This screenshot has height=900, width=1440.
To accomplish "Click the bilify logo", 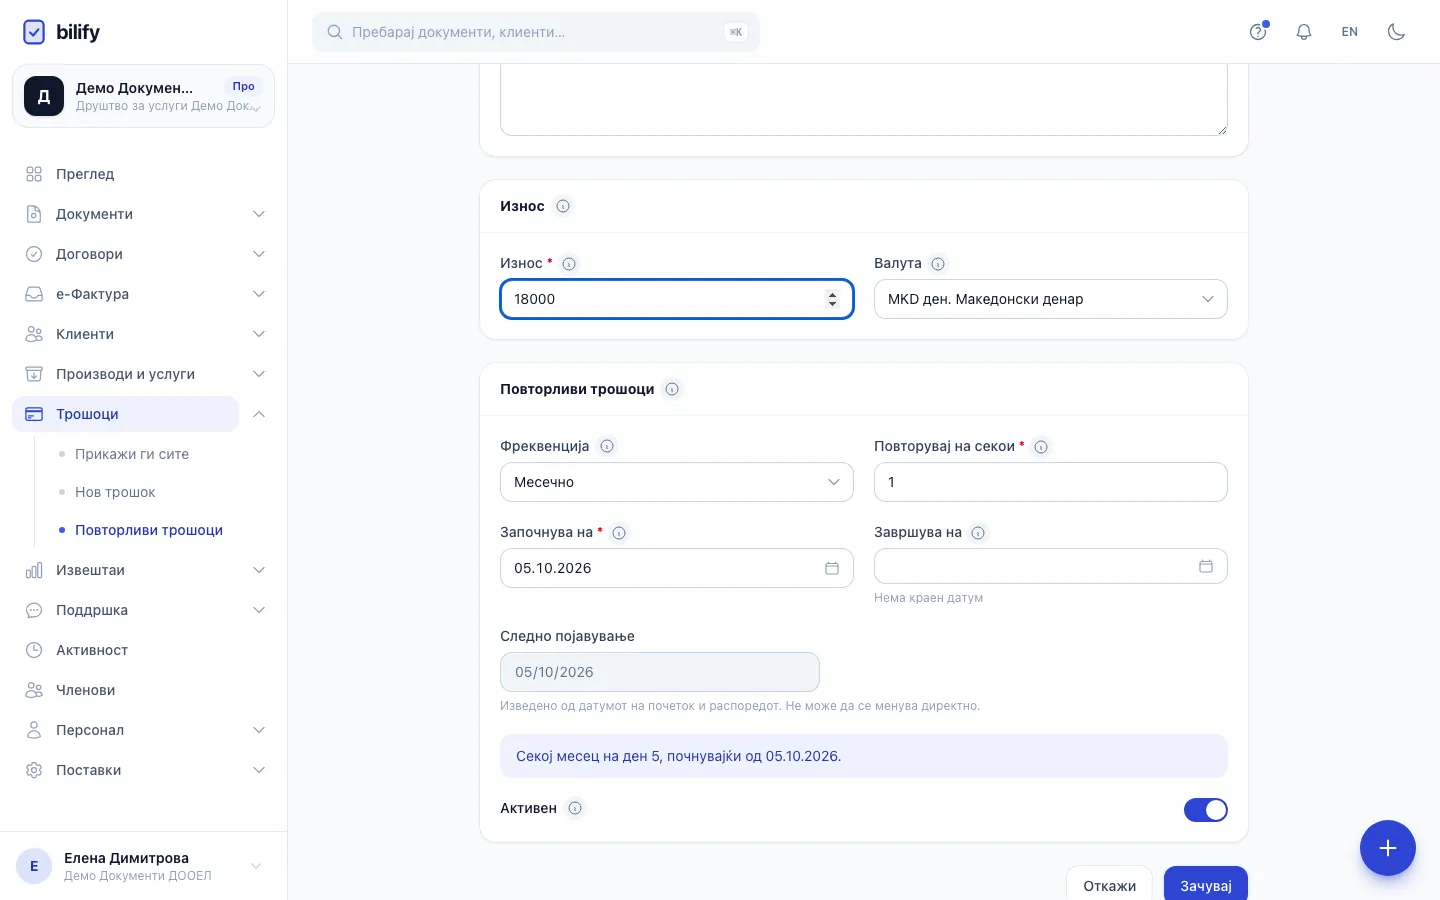I will pos(61,32).
